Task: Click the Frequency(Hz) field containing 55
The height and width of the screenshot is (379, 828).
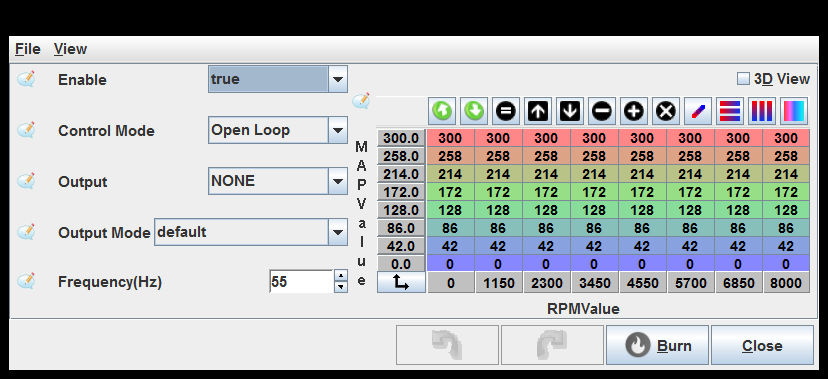Action: tap(302, 281)
